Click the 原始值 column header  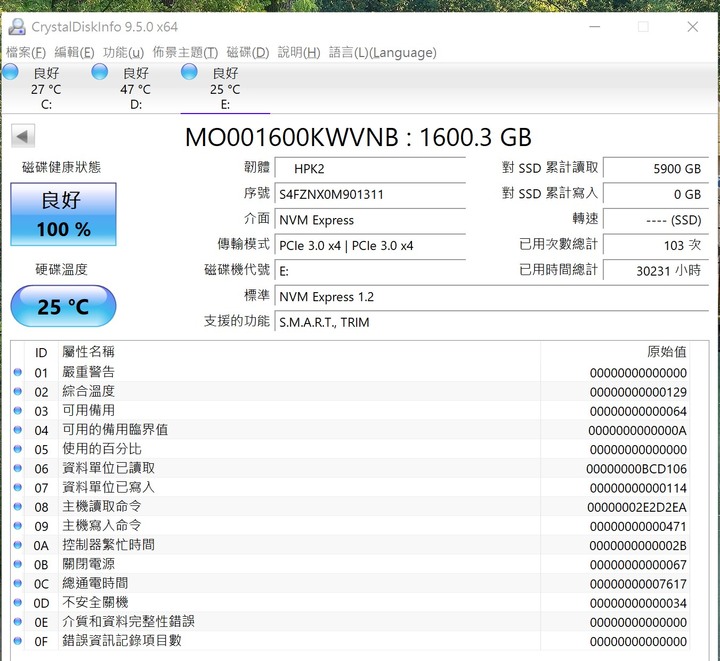click(x=666, y=352)
